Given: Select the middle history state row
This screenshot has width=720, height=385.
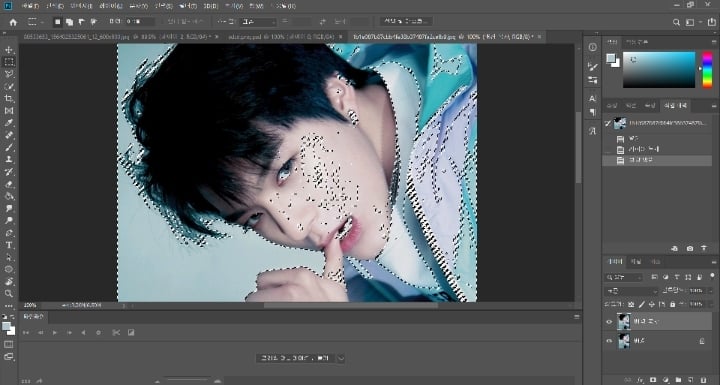Looking at the screenshot, I should [657, 149].
